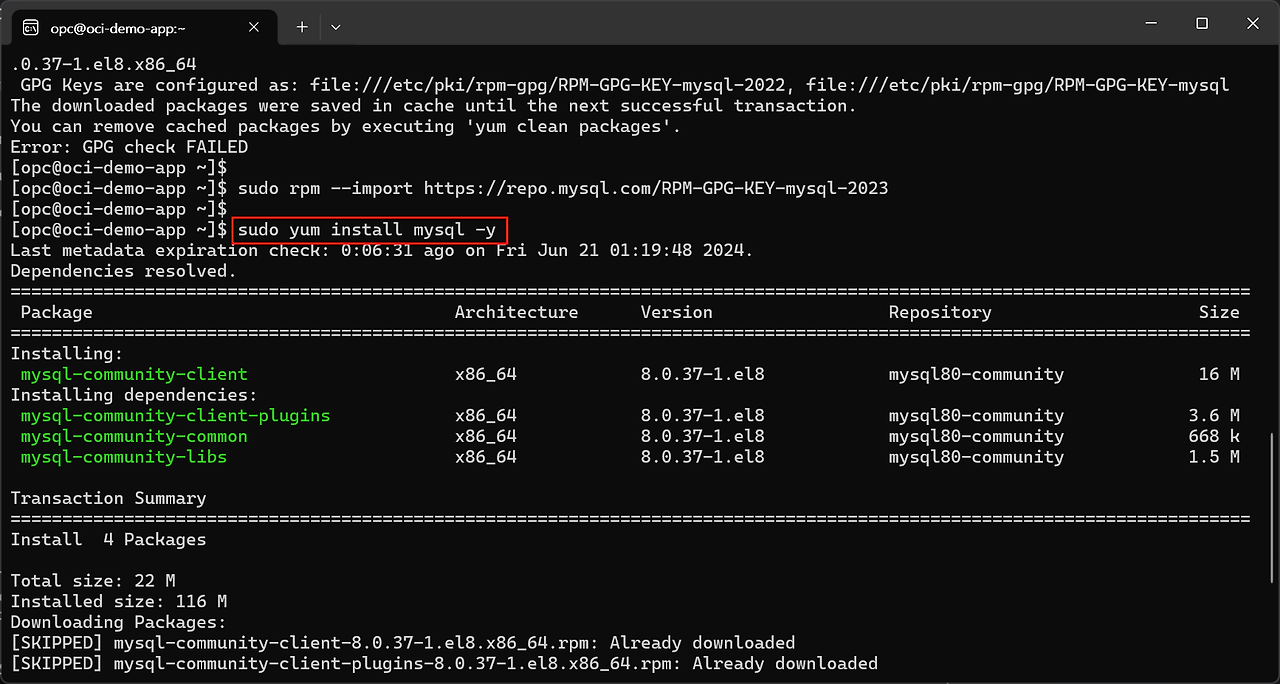Click the mysql-community-libs package name

pos(124,457)
